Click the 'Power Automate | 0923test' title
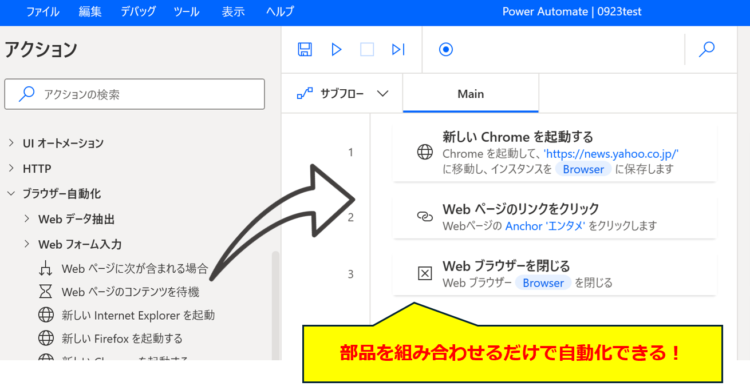Image resolution: width=750 pixels, height=390 pixels. [x=572, y=11]
